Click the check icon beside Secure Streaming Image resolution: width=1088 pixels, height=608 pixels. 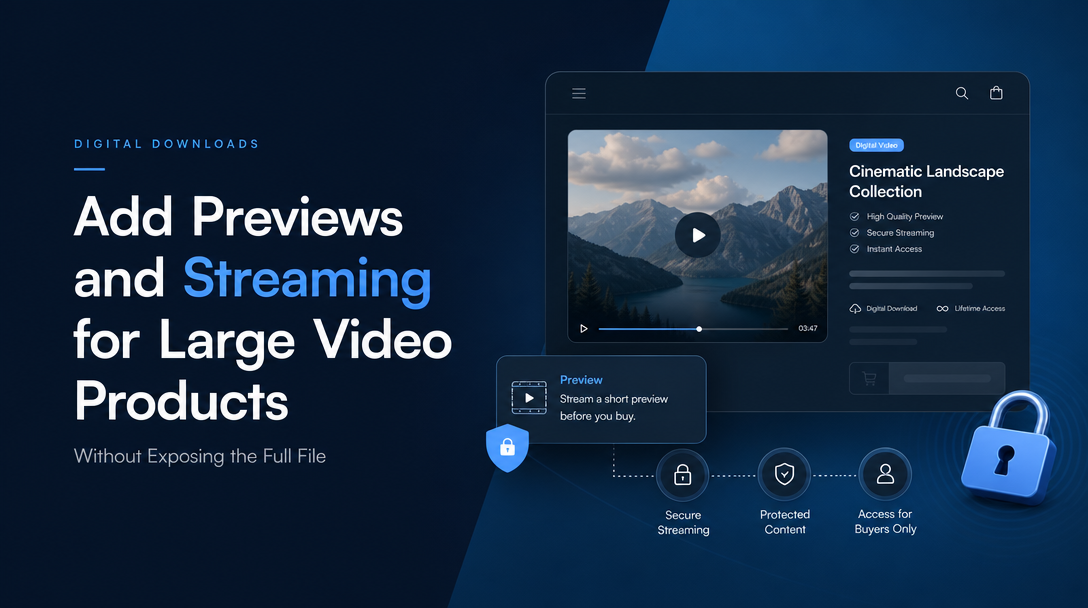click(x=855, y=233)
